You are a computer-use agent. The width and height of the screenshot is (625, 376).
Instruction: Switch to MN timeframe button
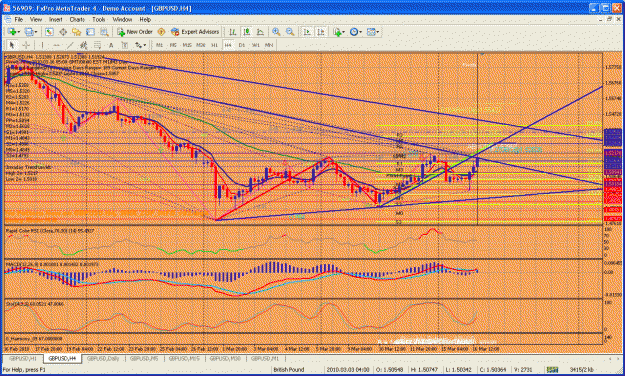coord(269,45)
